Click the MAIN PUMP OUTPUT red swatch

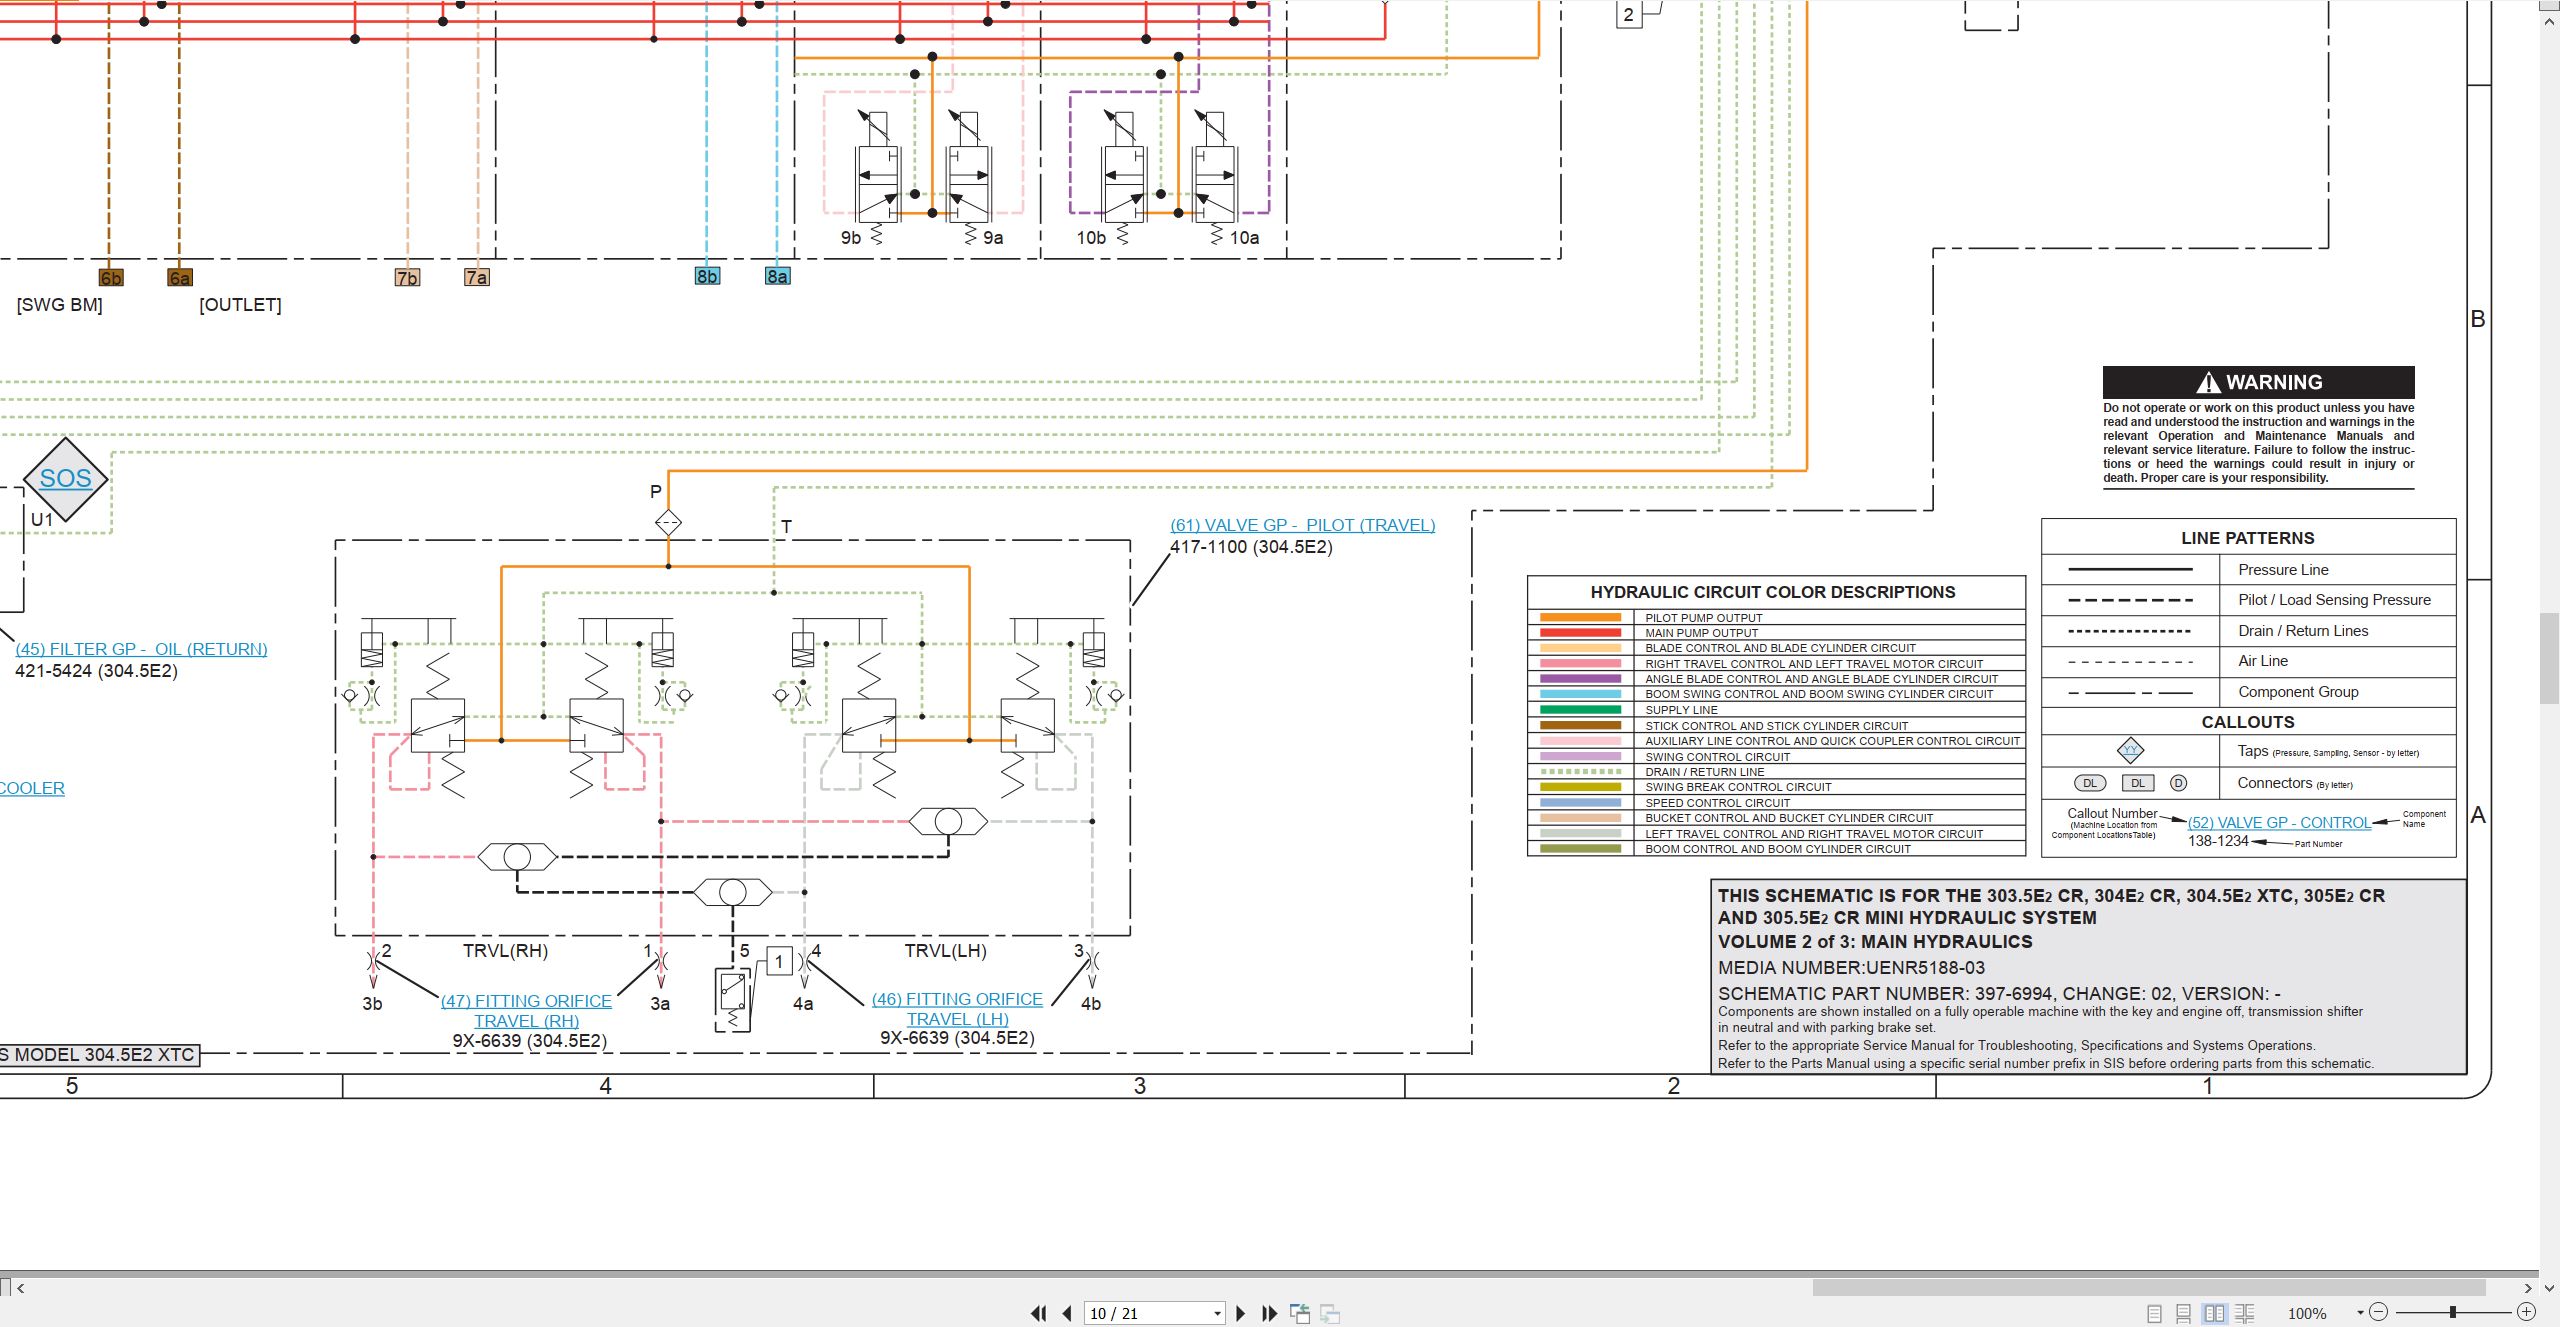click(x=1580, y=633)
